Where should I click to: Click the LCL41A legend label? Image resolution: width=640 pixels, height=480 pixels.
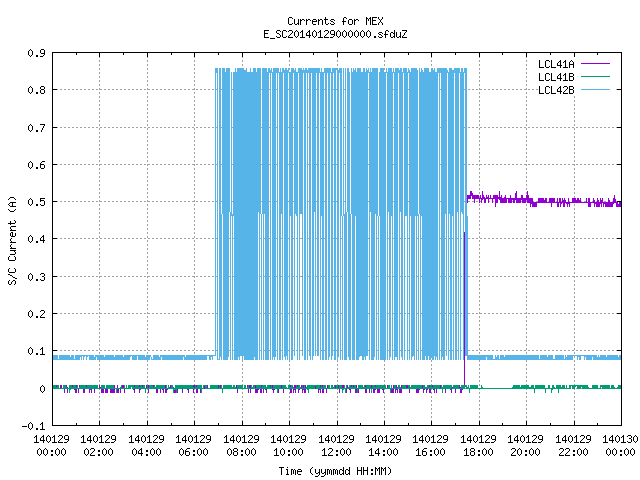[556, 64]
